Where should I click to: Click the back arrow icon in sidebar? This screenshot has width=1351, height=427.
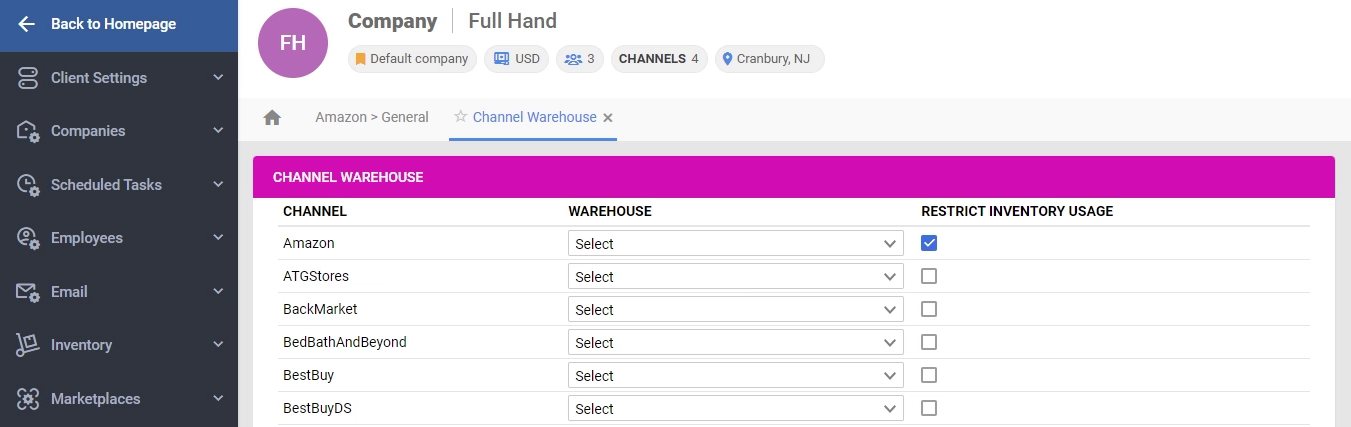coord(27,24)
